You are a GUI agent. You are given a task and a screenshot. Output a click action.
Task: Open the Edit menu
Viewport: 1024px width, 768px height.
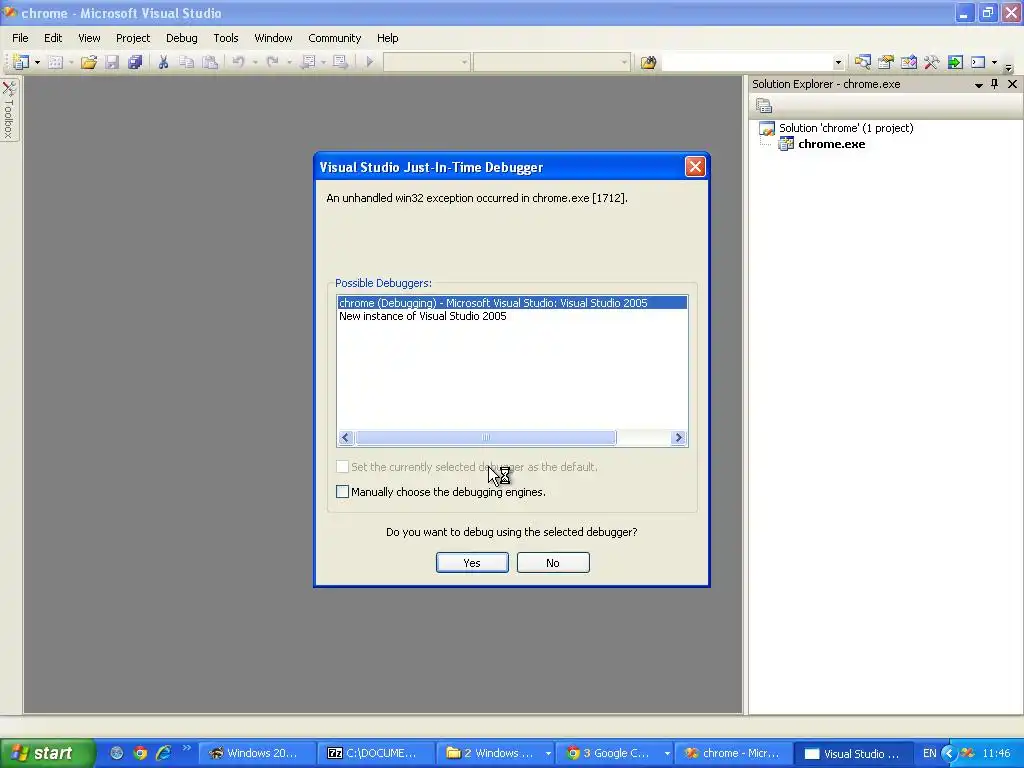(x=53, y=38)
